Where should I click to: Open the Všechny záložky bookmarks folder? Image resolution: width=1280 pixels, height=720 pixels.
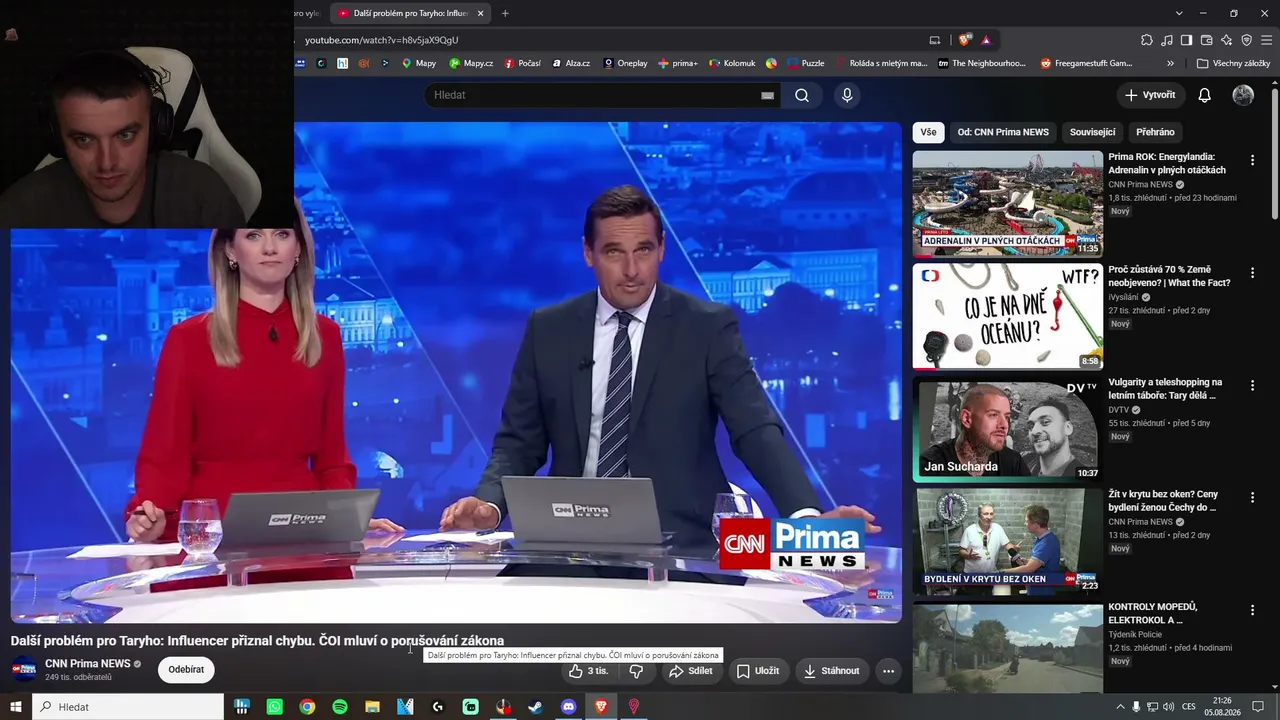click(1233, 63)
